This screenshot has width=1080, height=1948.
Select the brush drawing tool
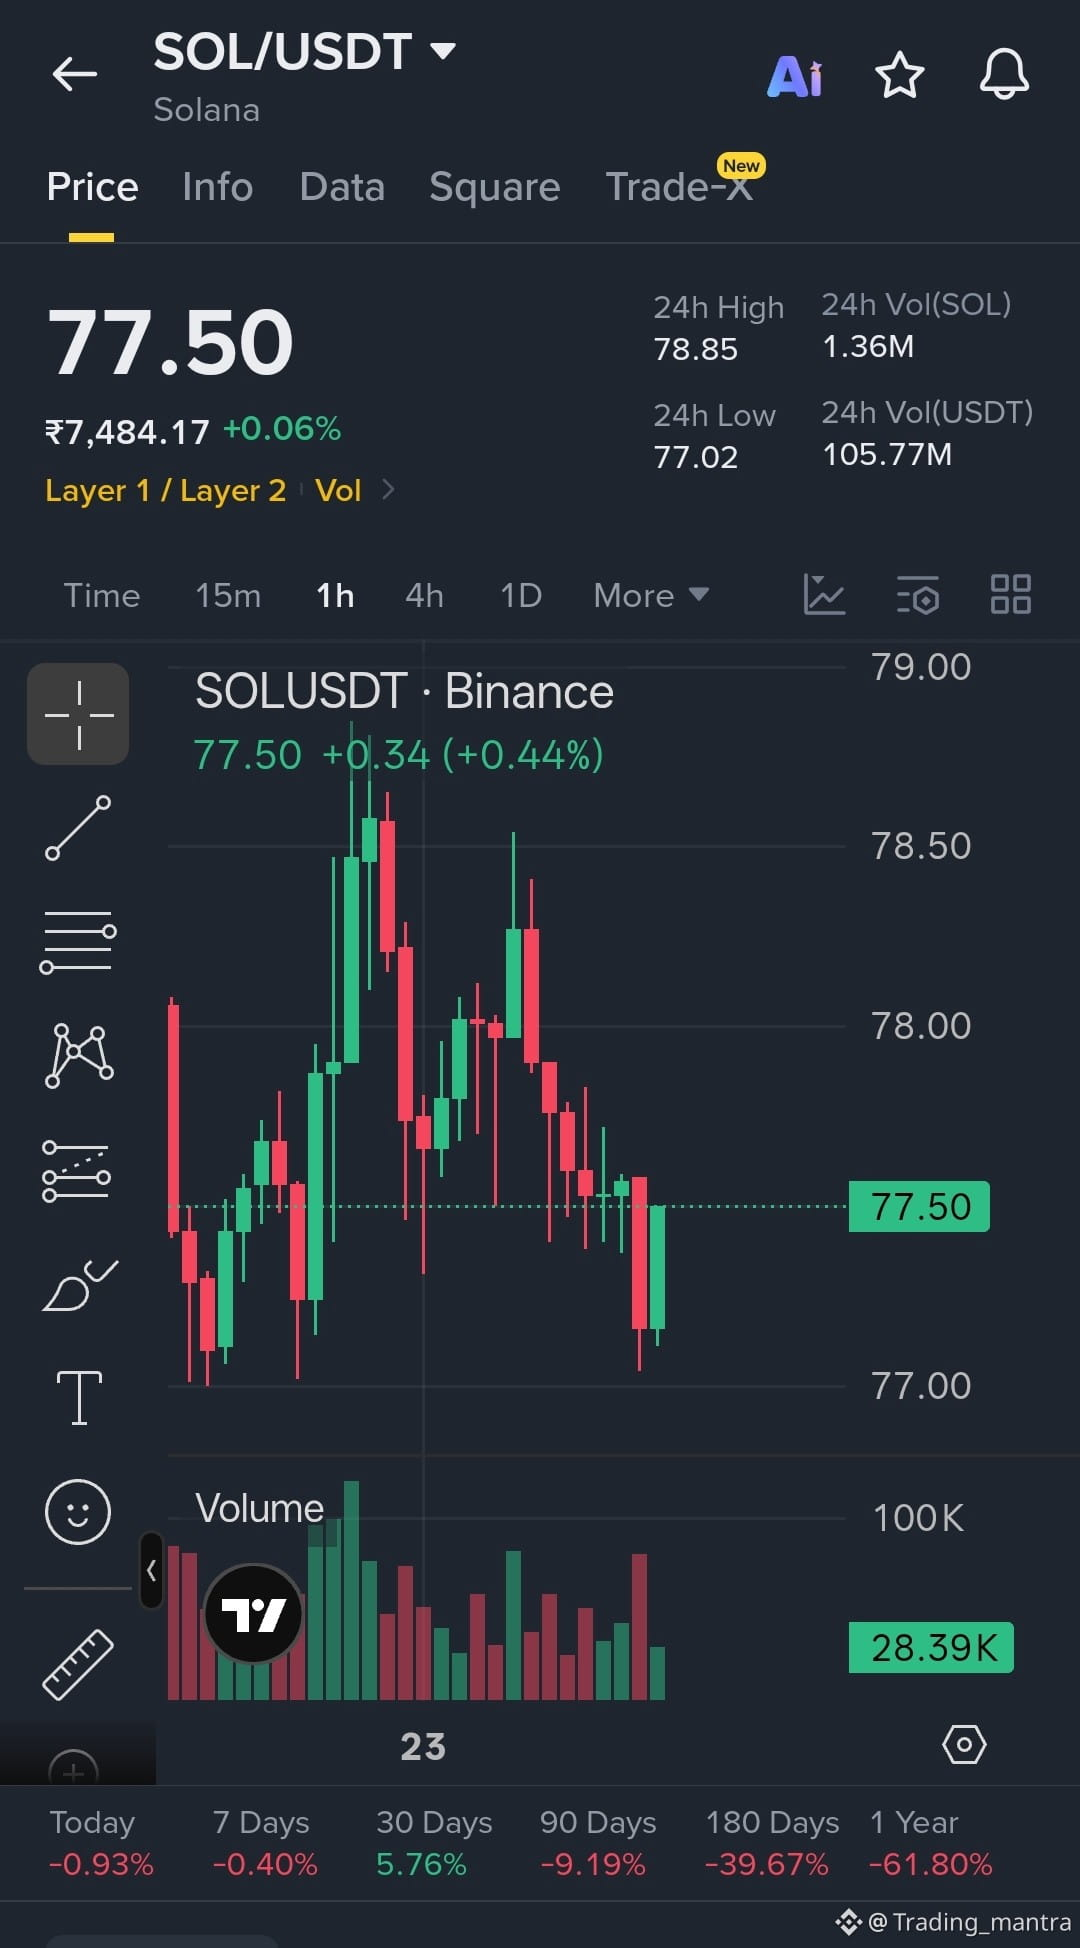[x=80, y=1284]
